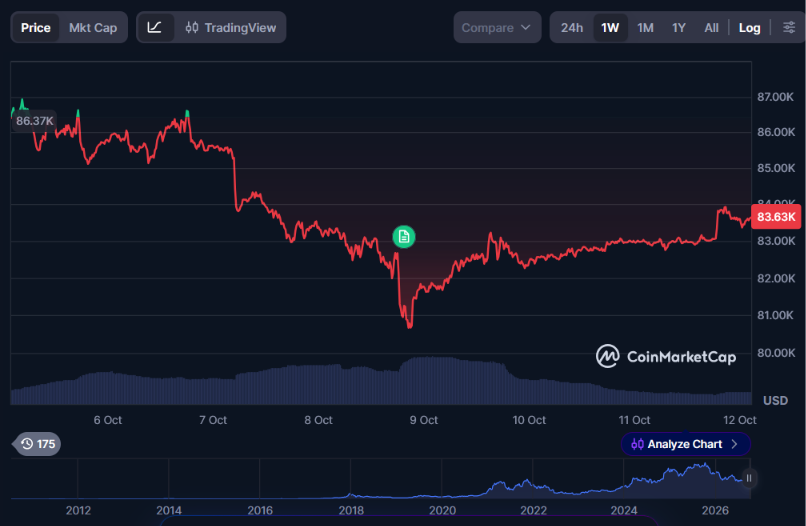Toggle Log scale

[x=749, y=28]
